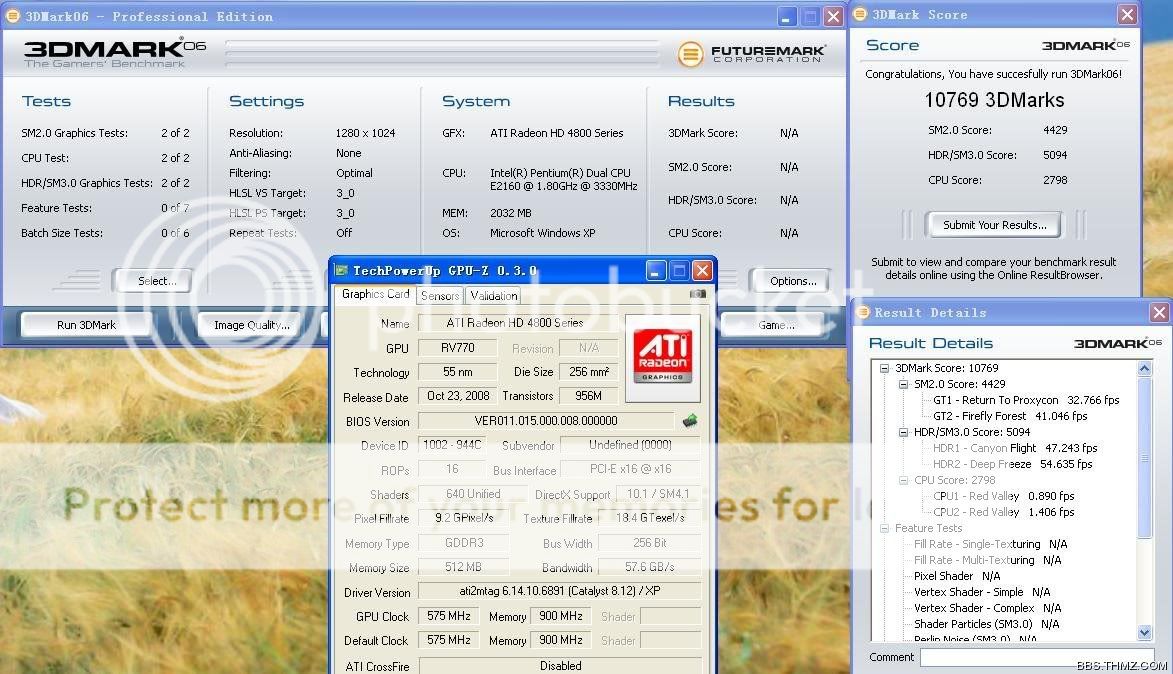Click the Result Details vertical scrollbar thumb
This screenshot has height=674, width=1173.
tap(1145, 457)
